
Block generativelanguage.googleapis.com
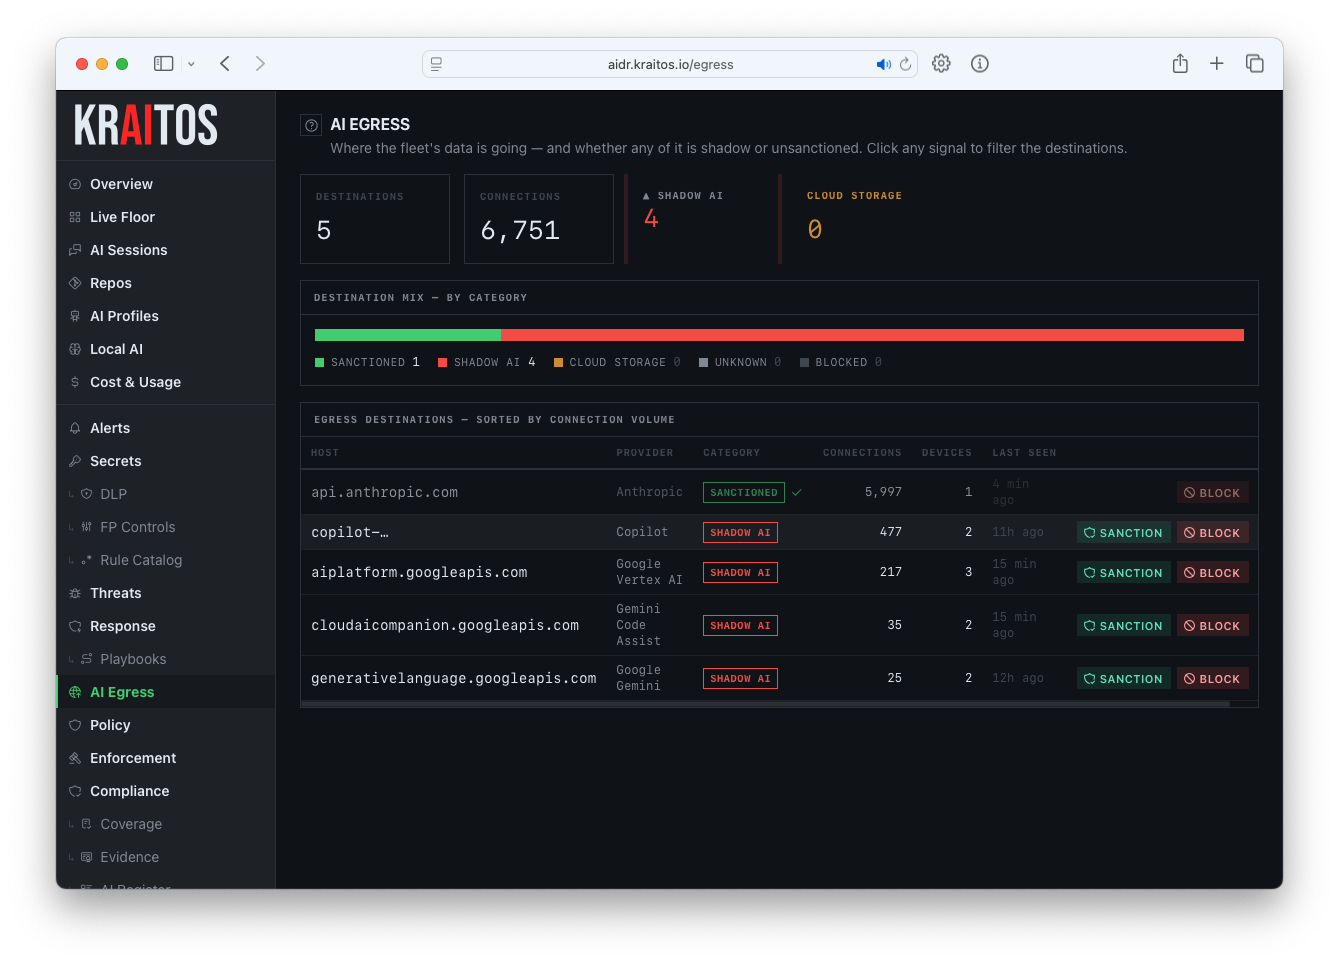(x=1212, y=679)
